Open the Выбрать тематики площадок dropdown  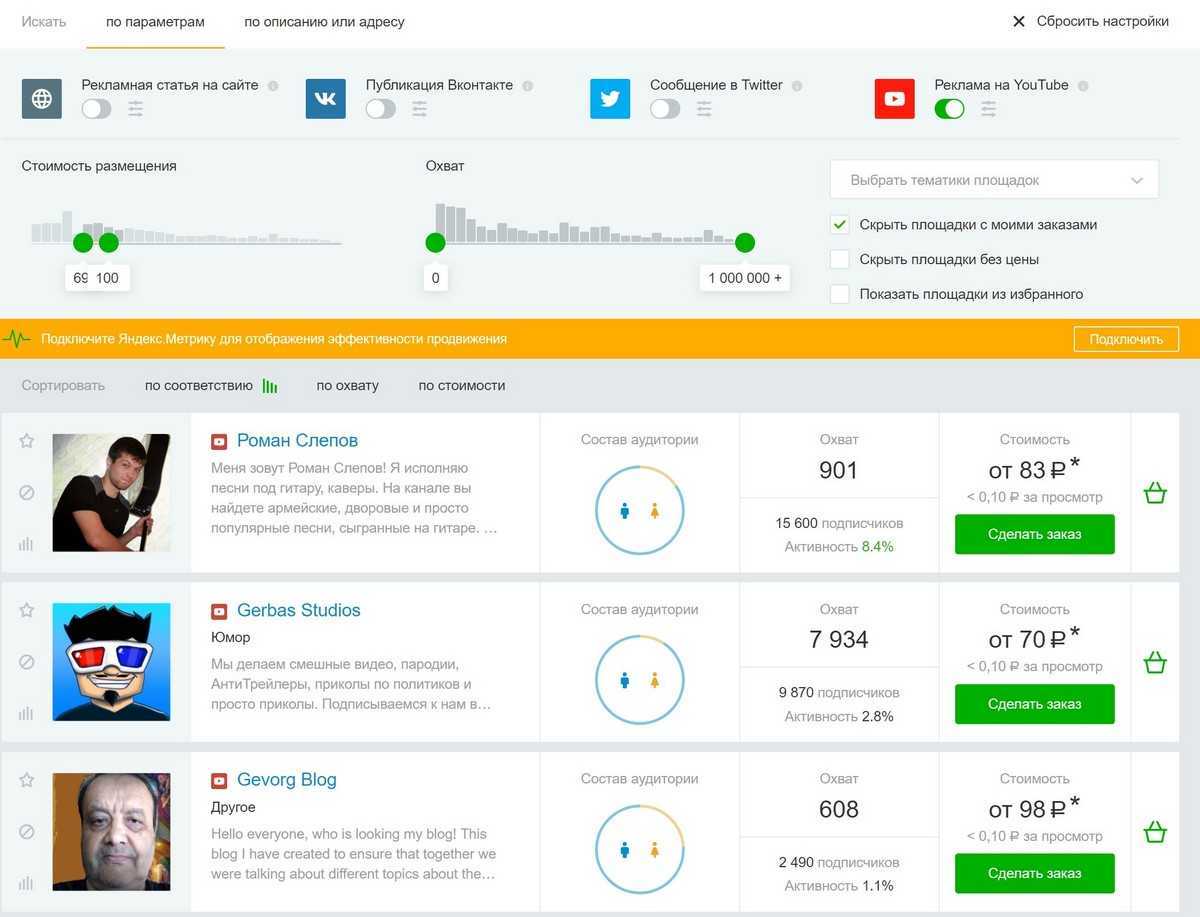994,180
